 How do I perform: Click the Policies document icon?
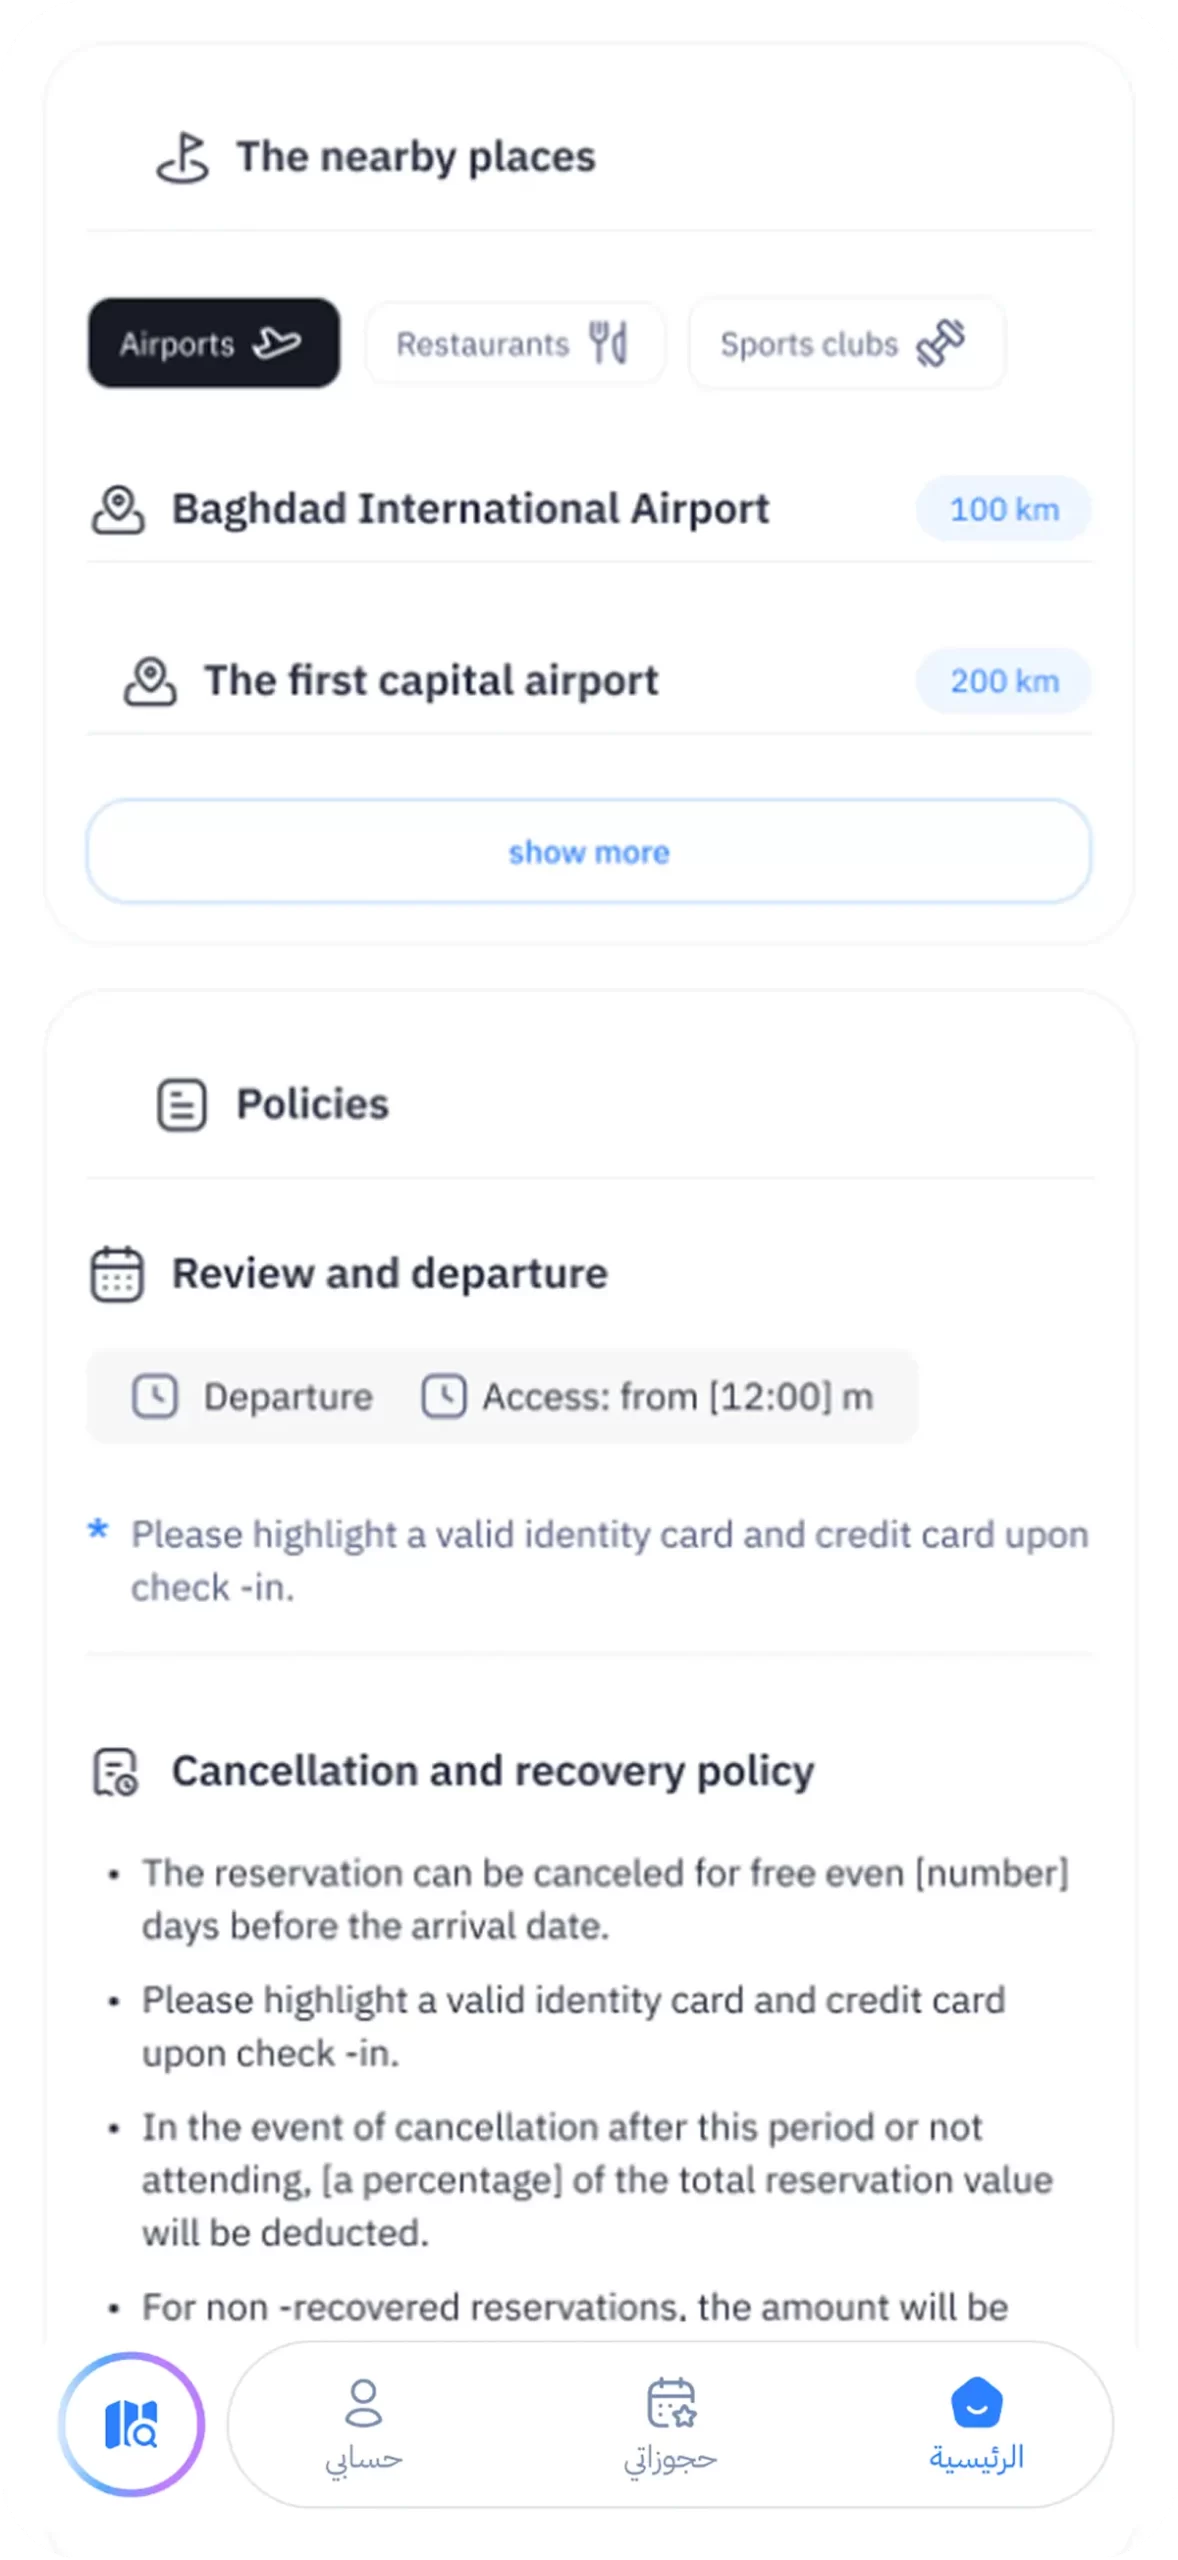pyautogui.click(x=182, y=1105)
